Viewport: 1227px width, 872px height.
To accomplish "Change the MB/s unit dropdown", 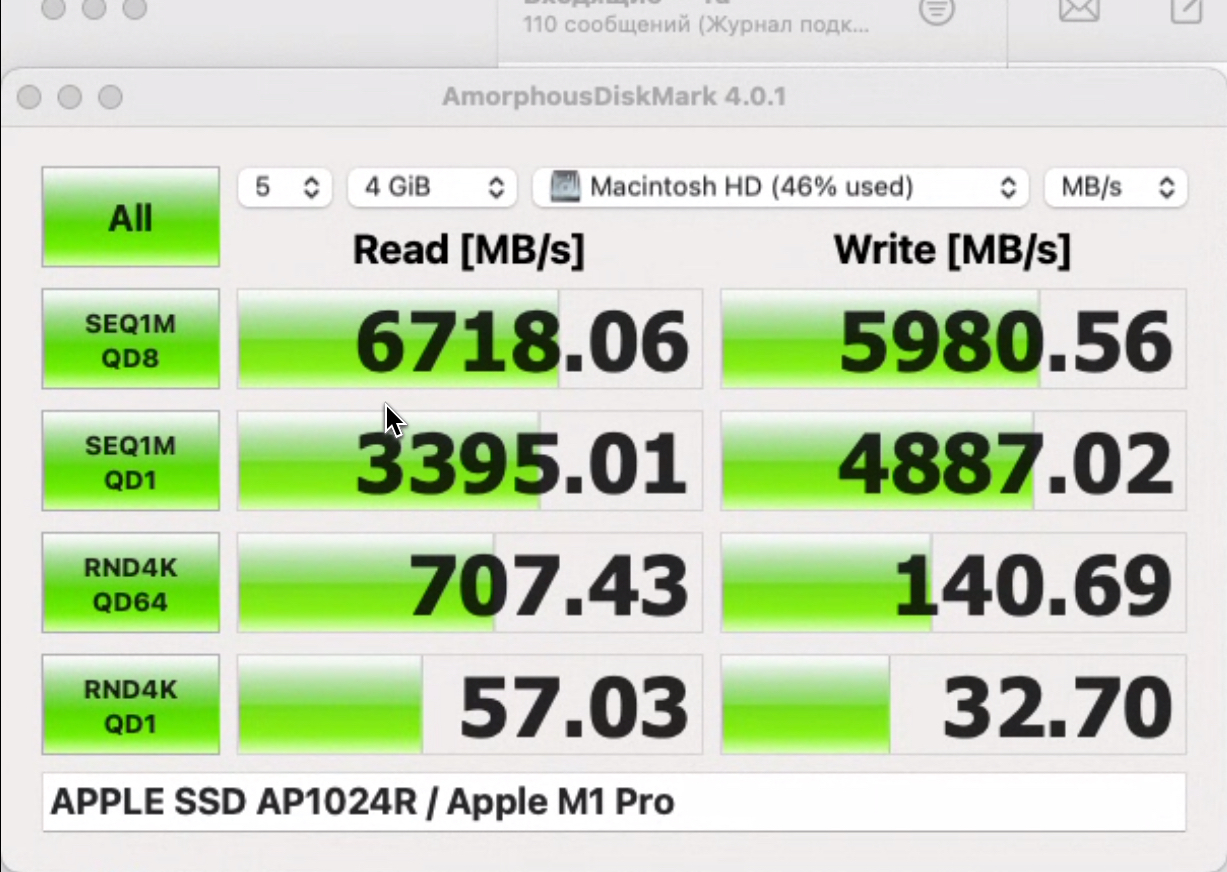I will [x=1115, y=187].
